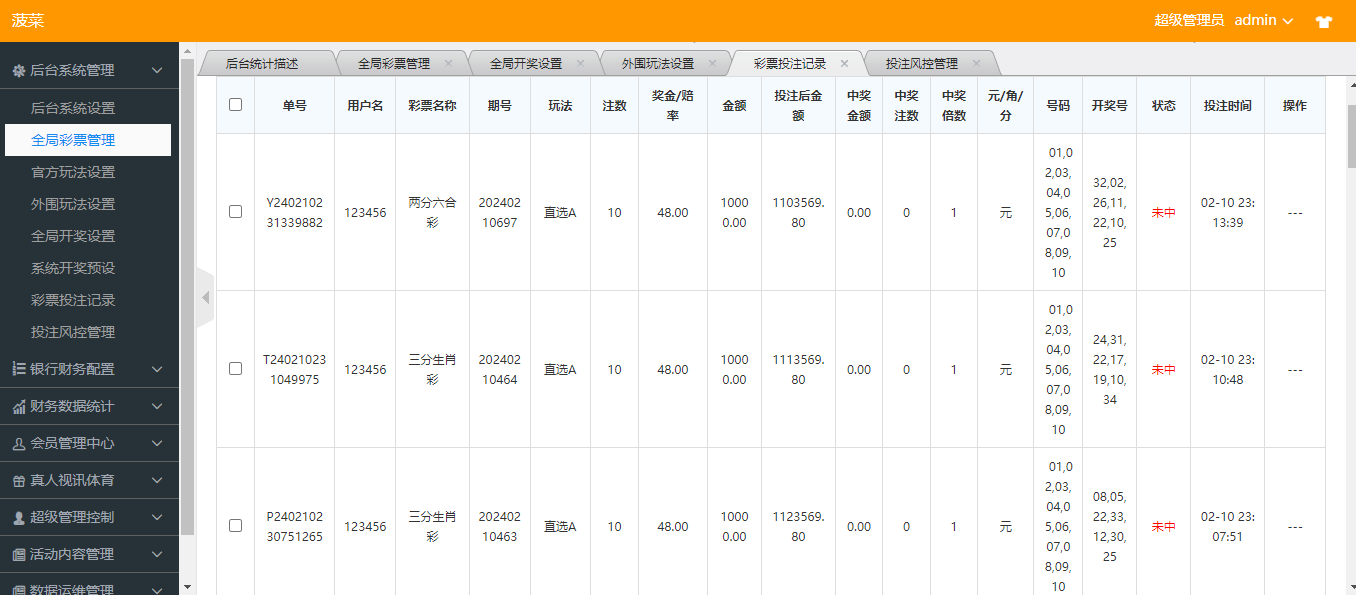Switch to the 后台统计描述 tab

262,63
